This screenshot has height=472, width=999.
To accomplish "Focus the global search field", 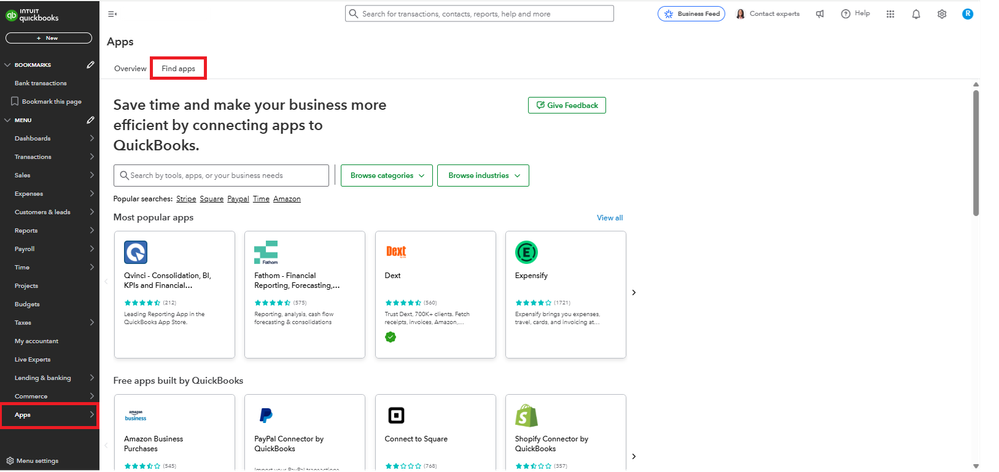I will pyautogui.click(x=480, y=14).
